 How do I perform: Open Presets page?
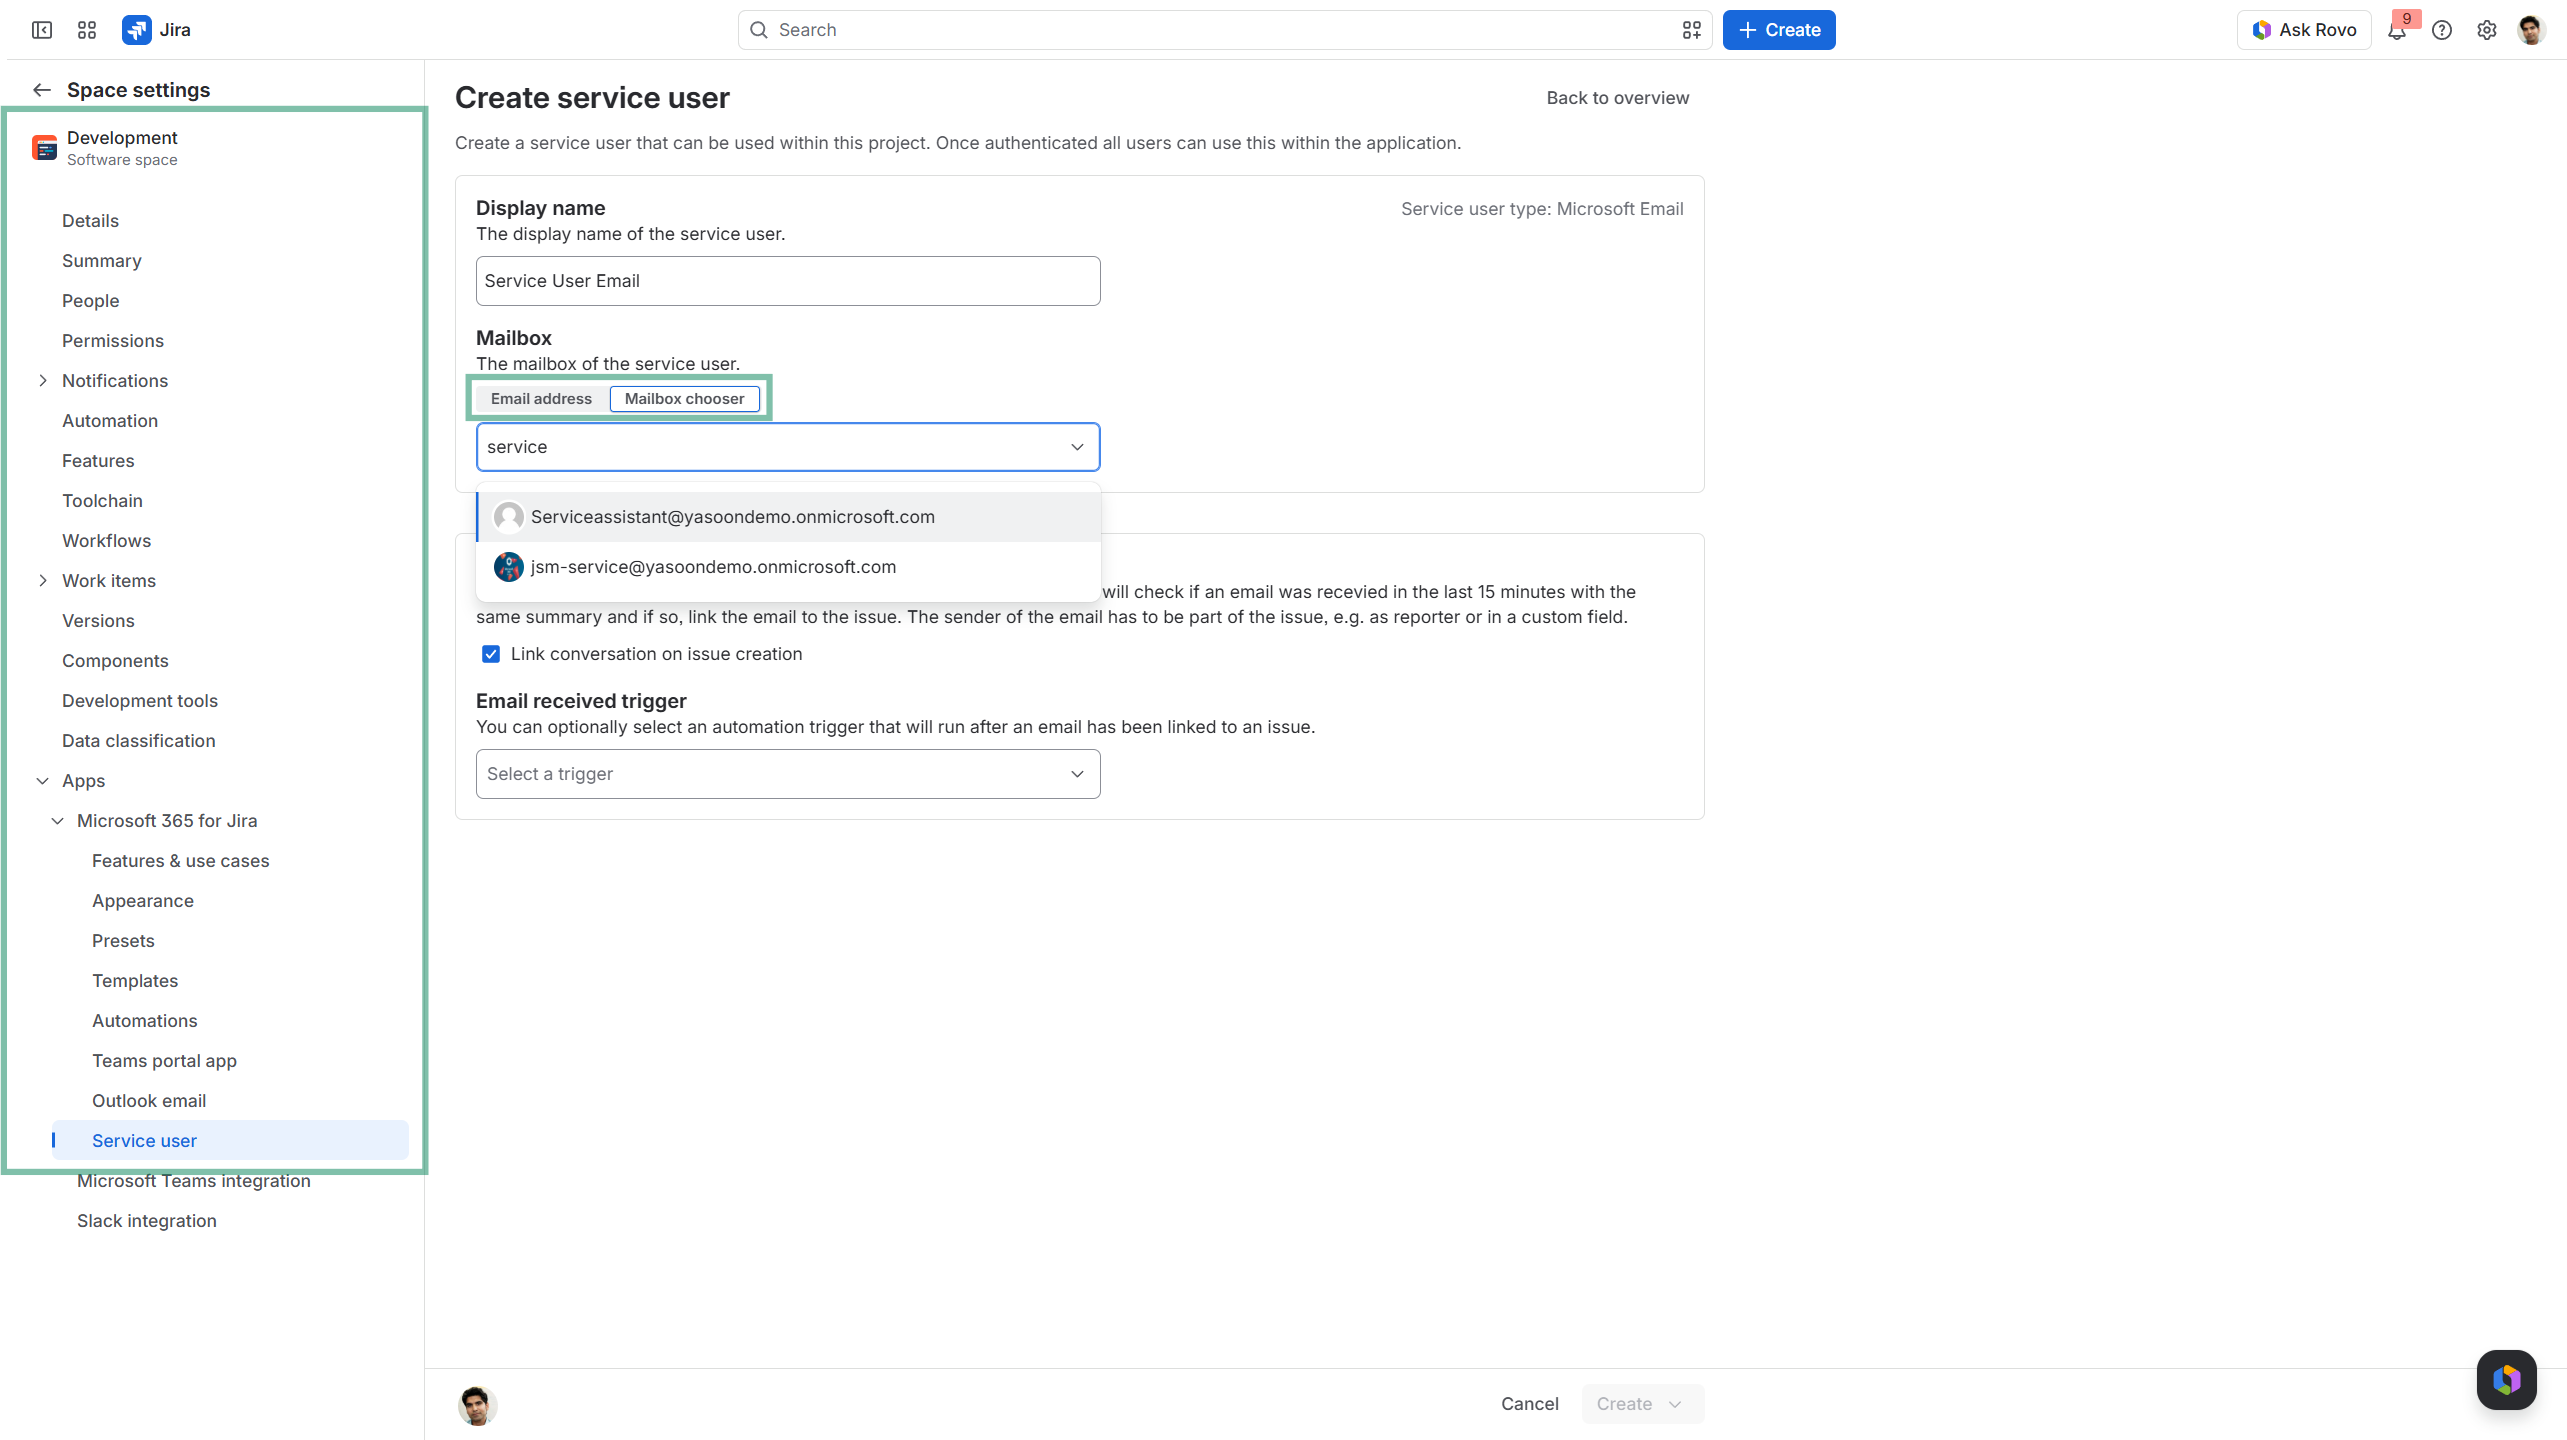pos(123,941)
